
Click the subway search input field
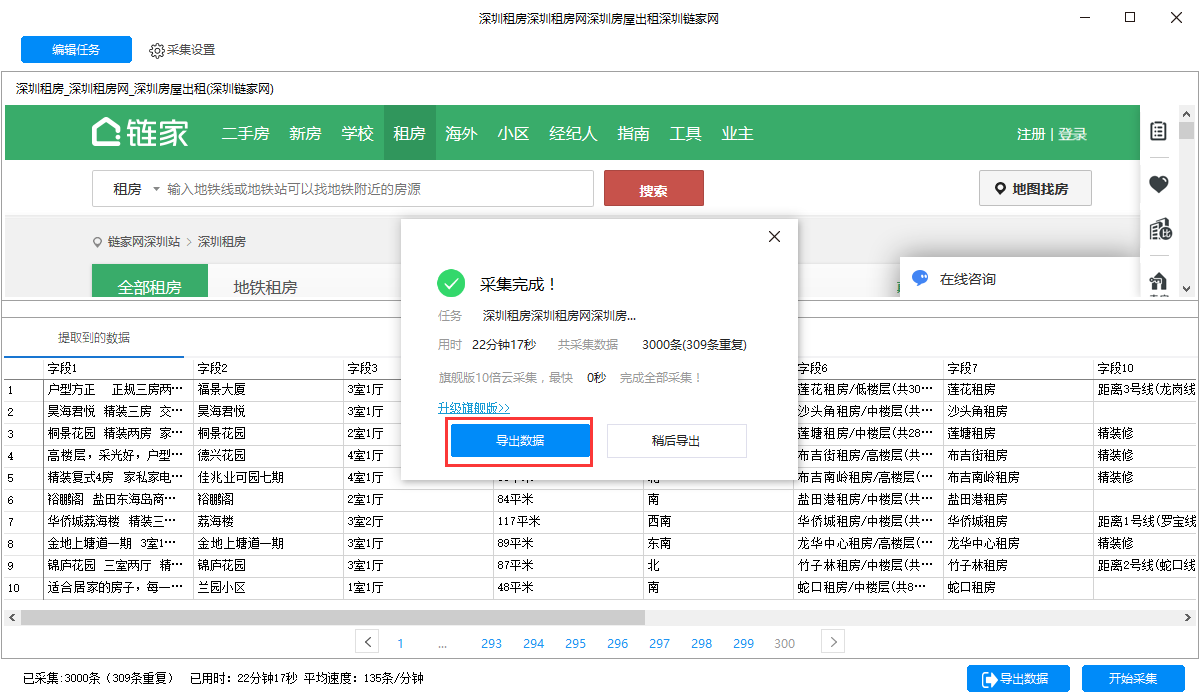[378, 189]
